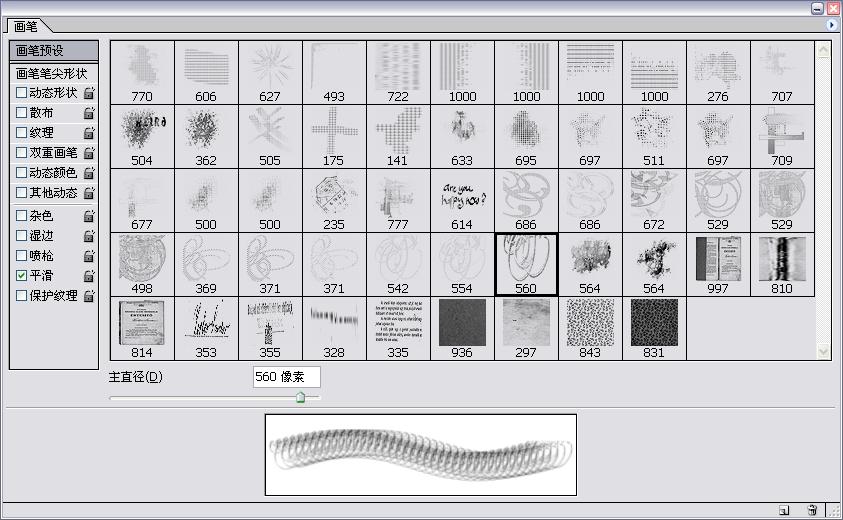Viewport: 843px width, 520px height.
Task: Click the preset list scrollbar down arrow
Action: point(824,351)
